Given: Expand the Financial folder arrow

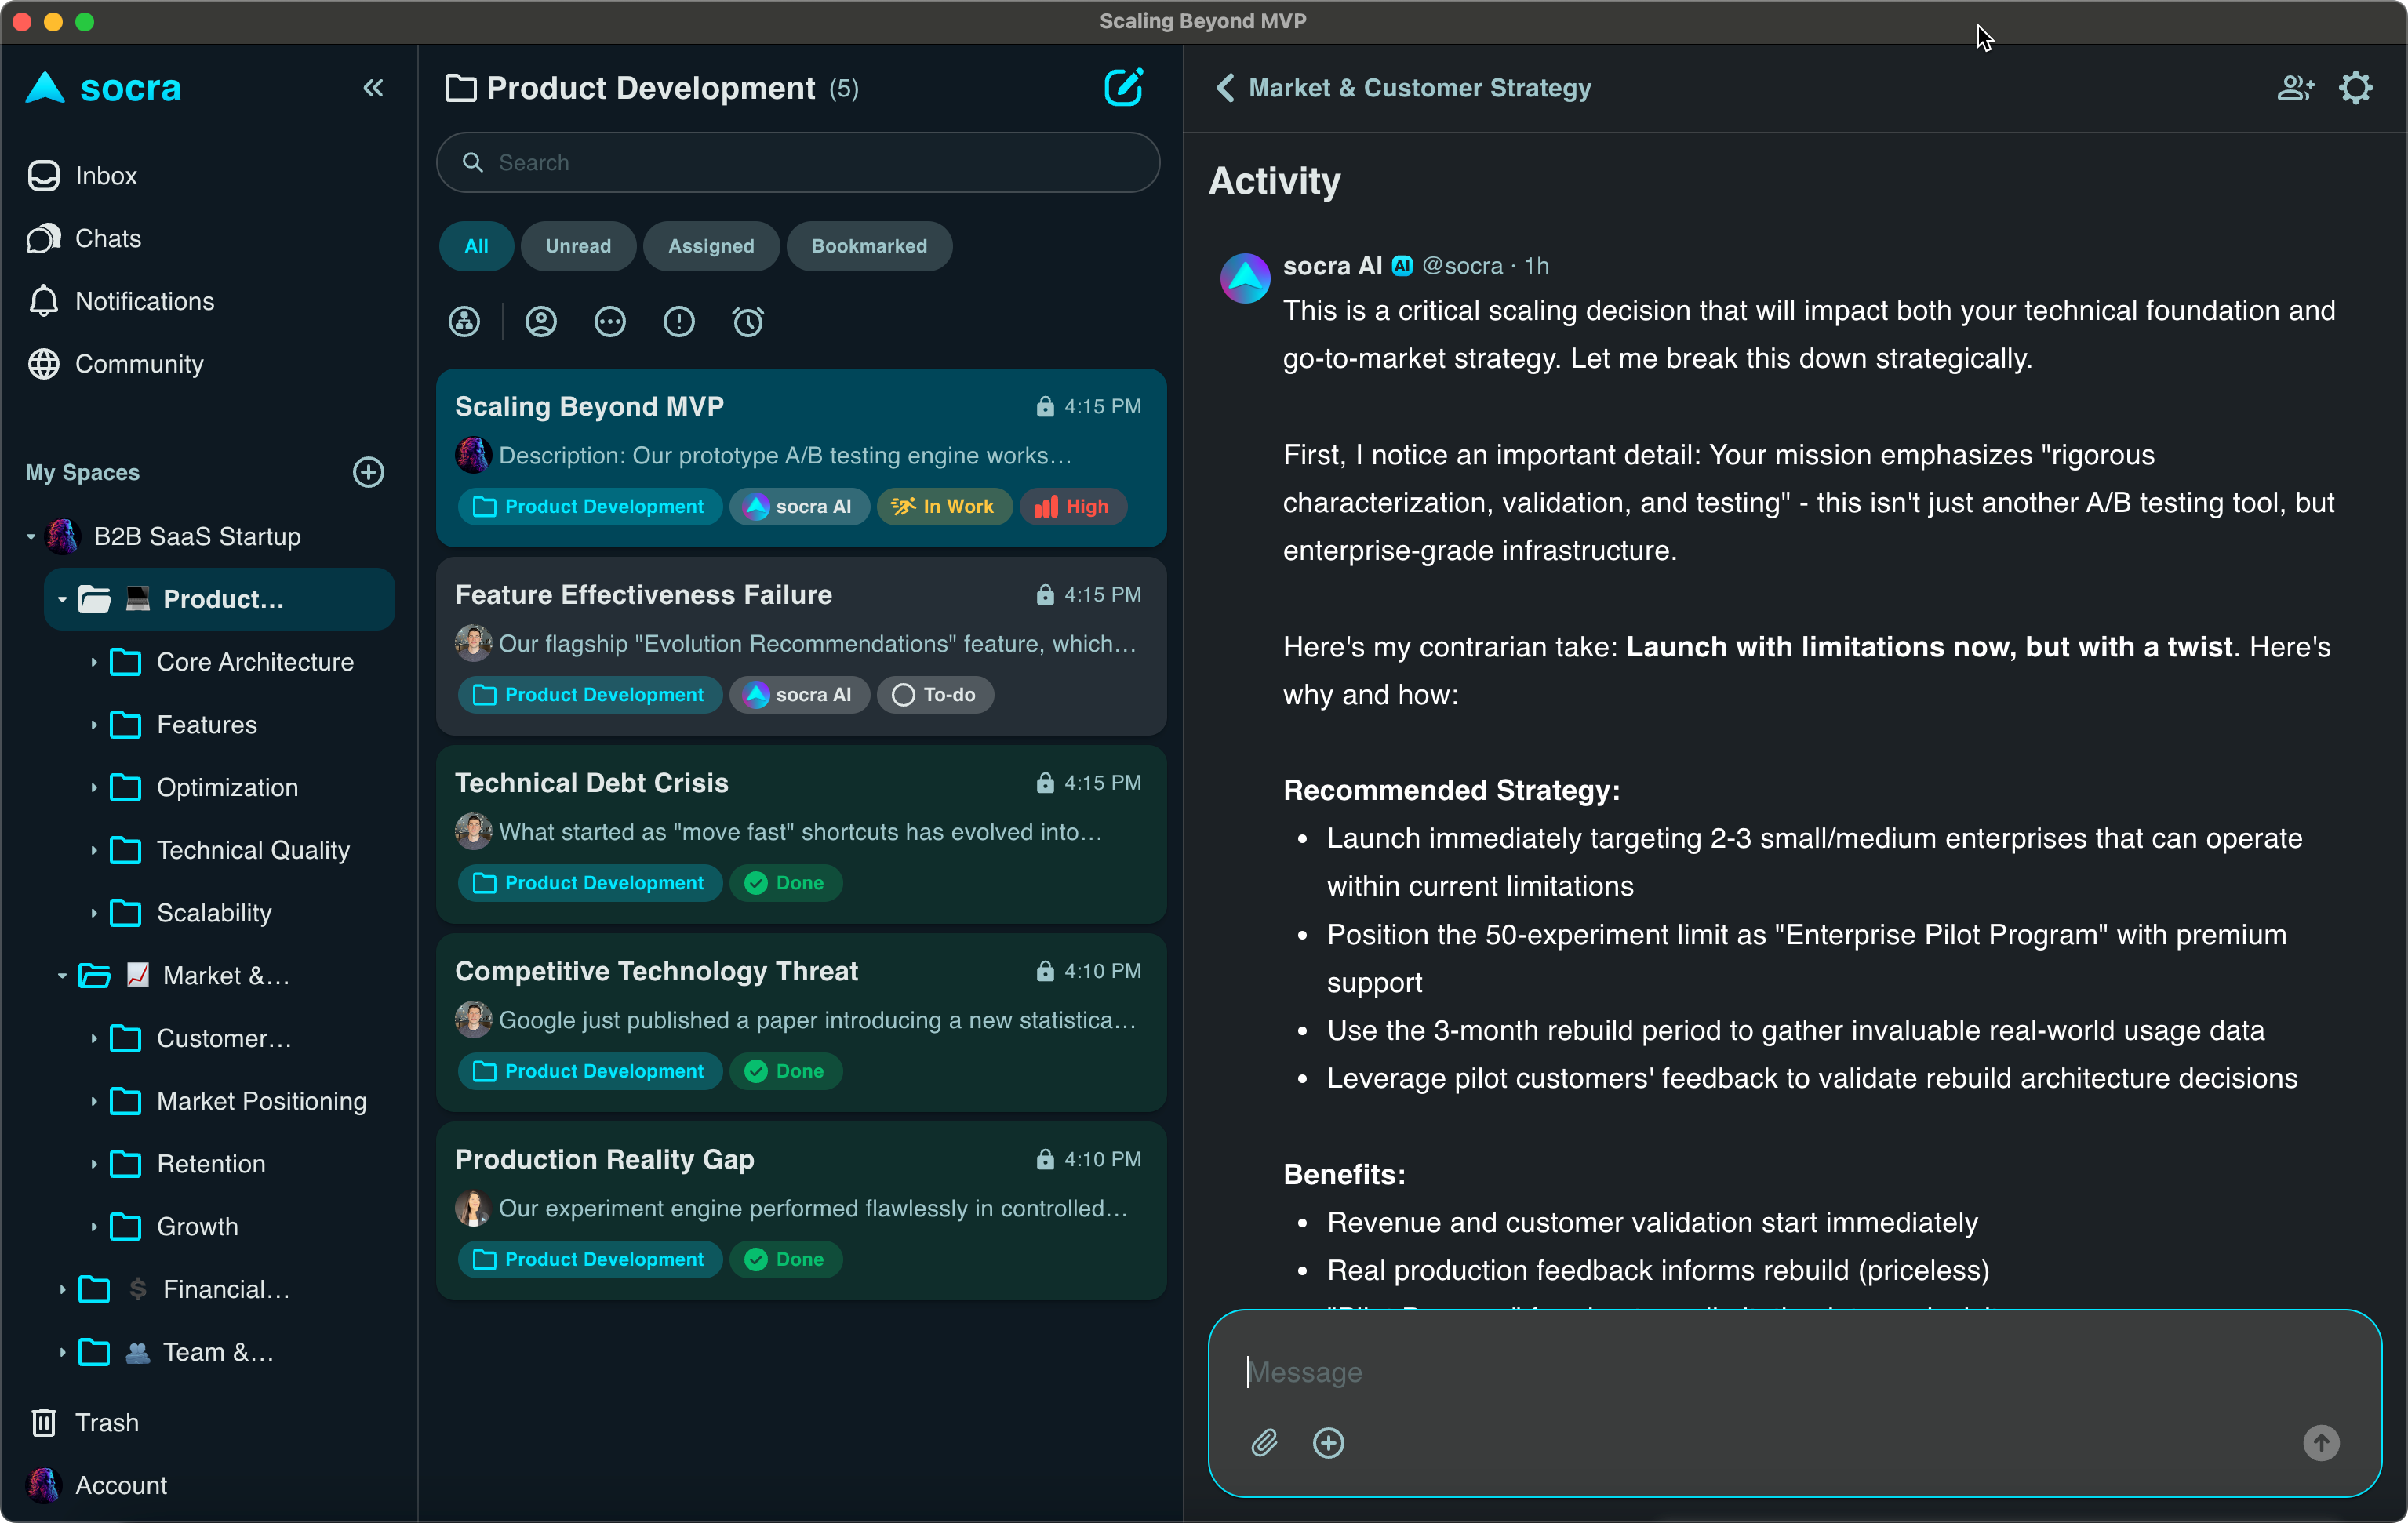Looking at the screenshot, I should coord(62,1290).
